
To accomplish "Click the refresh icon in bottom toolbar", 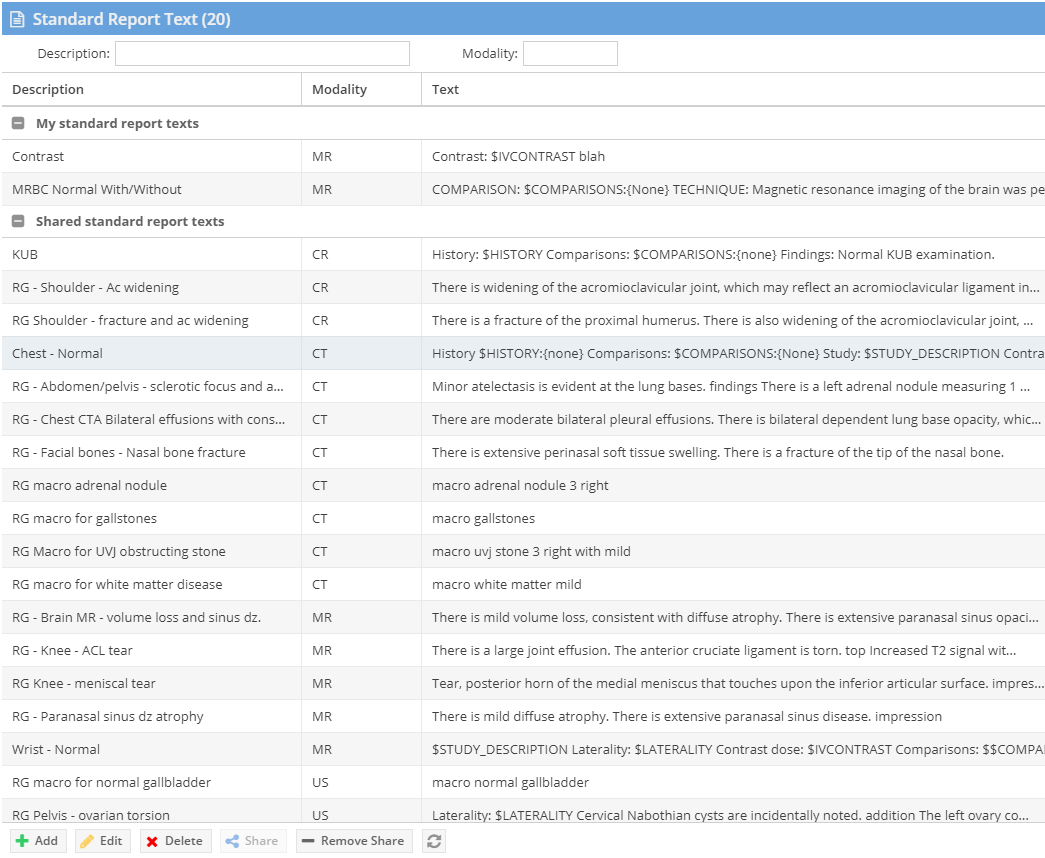I will coord(434,841).
